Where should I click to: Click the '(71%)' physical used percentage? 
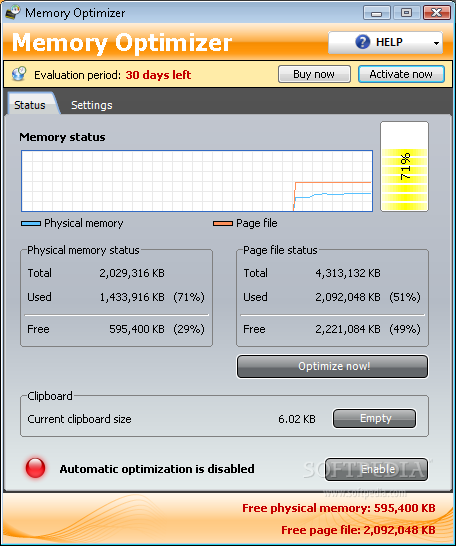point(189,297)
